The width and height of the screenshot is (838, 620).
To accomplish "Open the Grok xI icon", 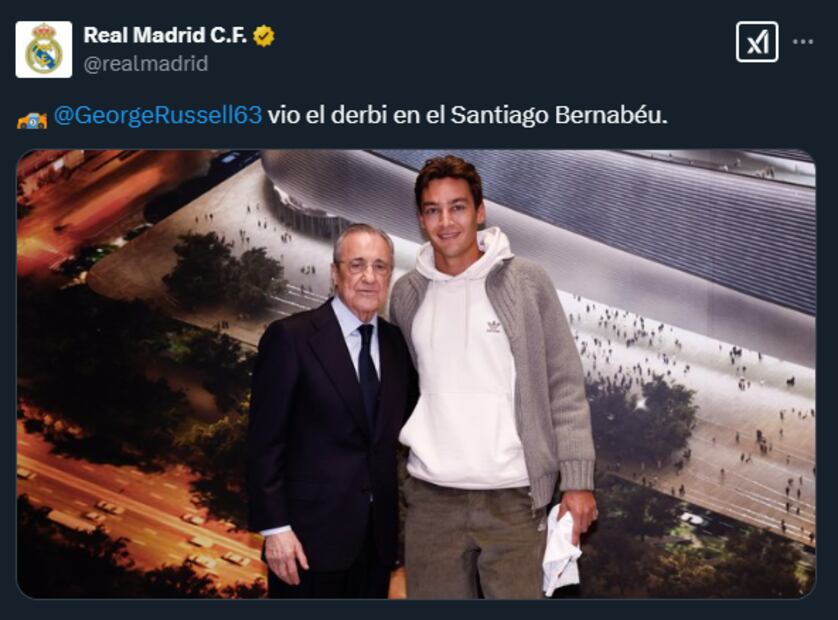I will (x=757, y=42).
